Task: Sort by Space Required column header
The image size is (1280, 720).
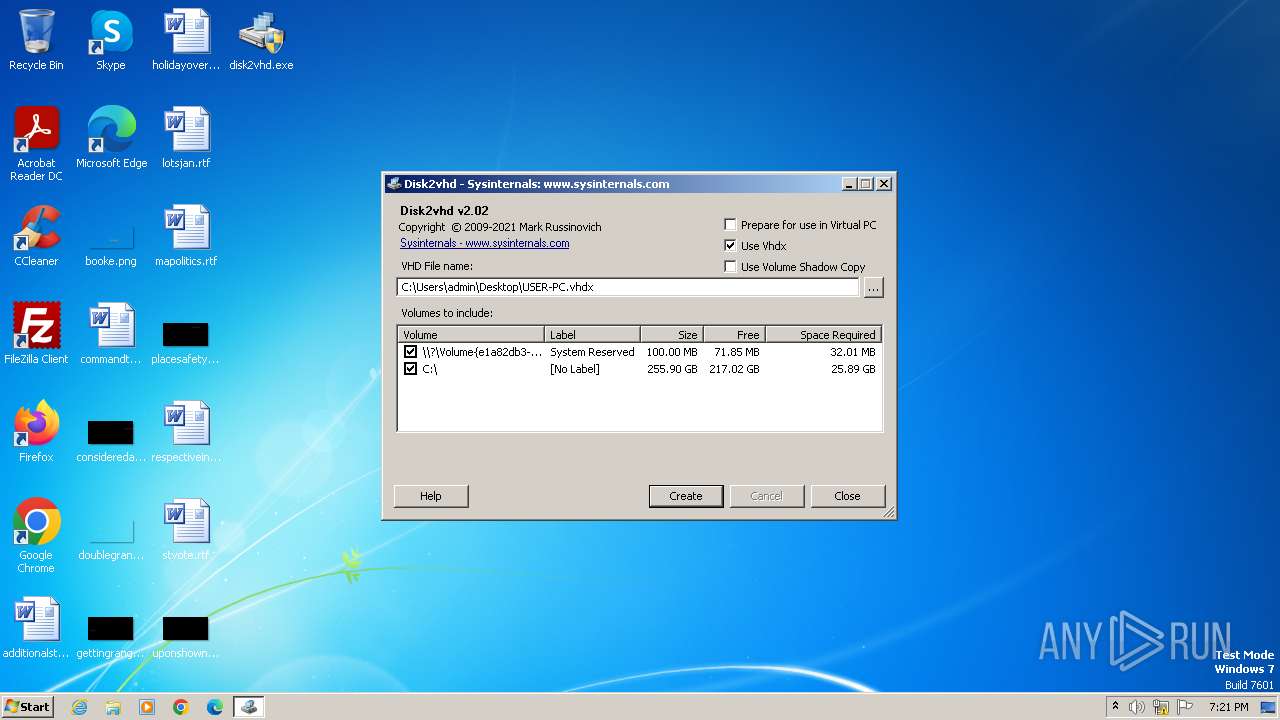Action: [x=823, y=335]
